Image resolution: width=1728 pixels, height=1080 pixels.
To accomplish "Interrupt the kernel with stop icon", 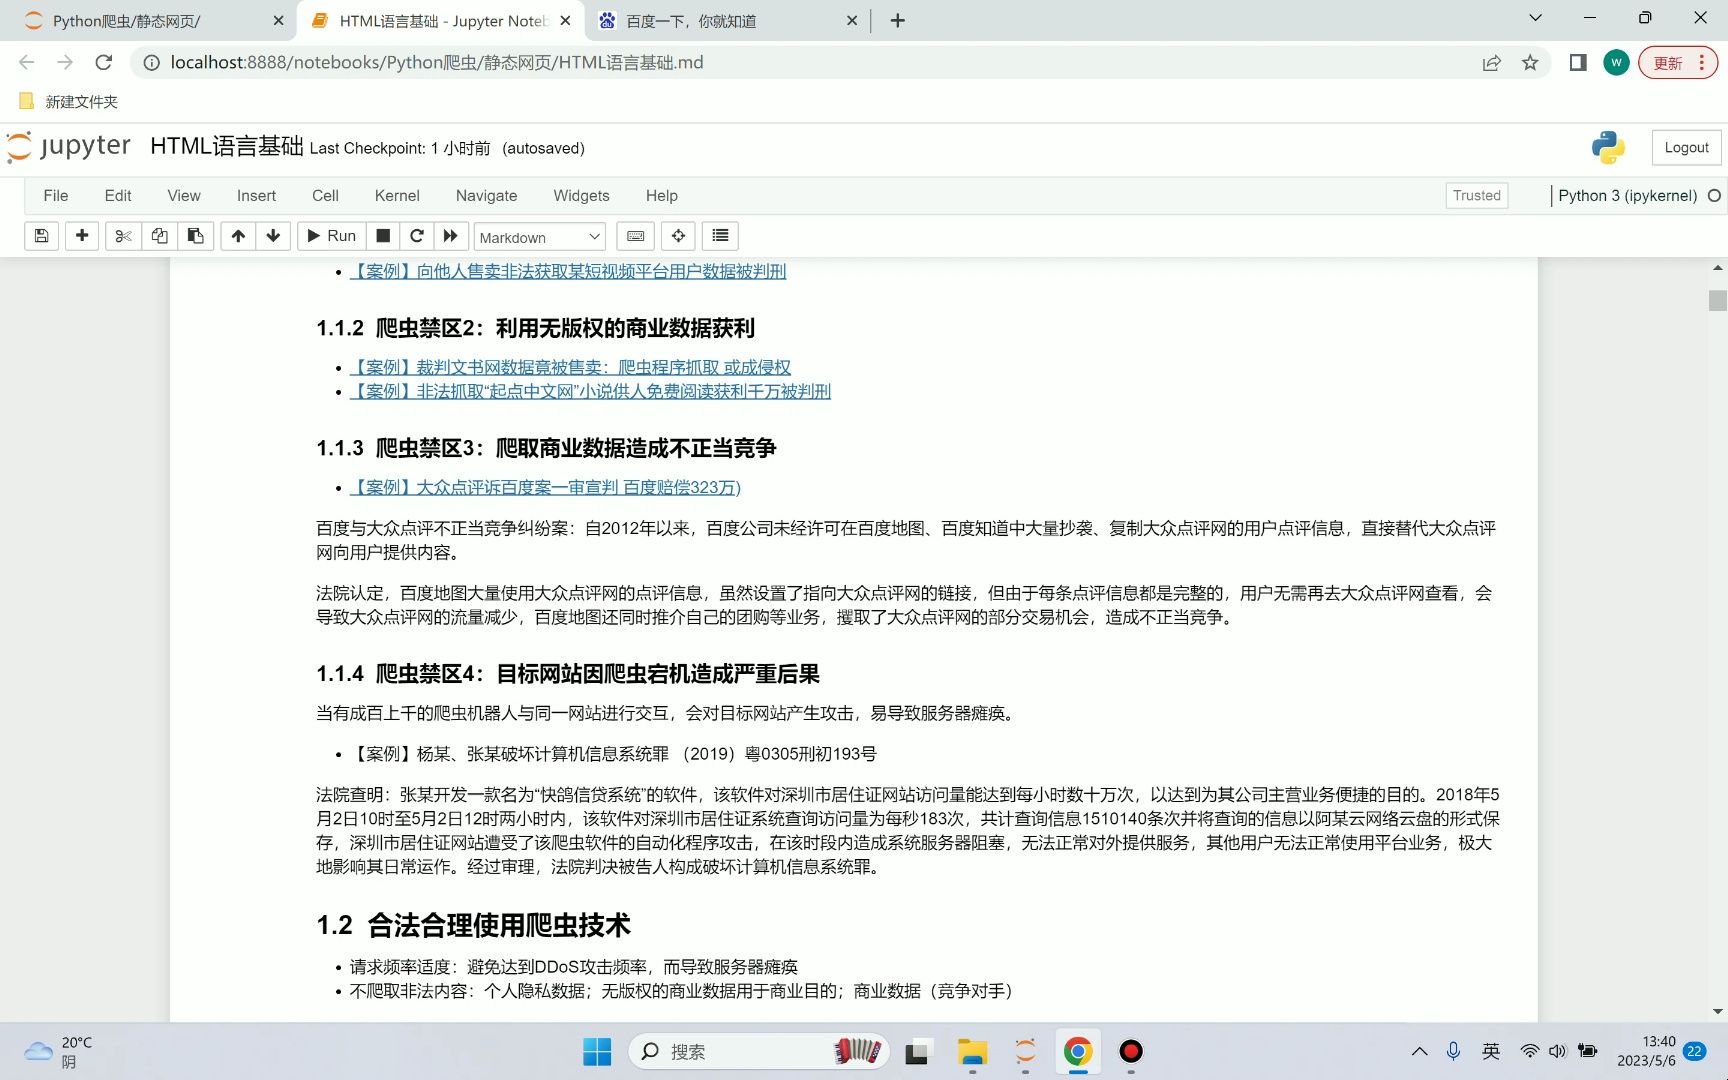I will click(x=382, y=236).
